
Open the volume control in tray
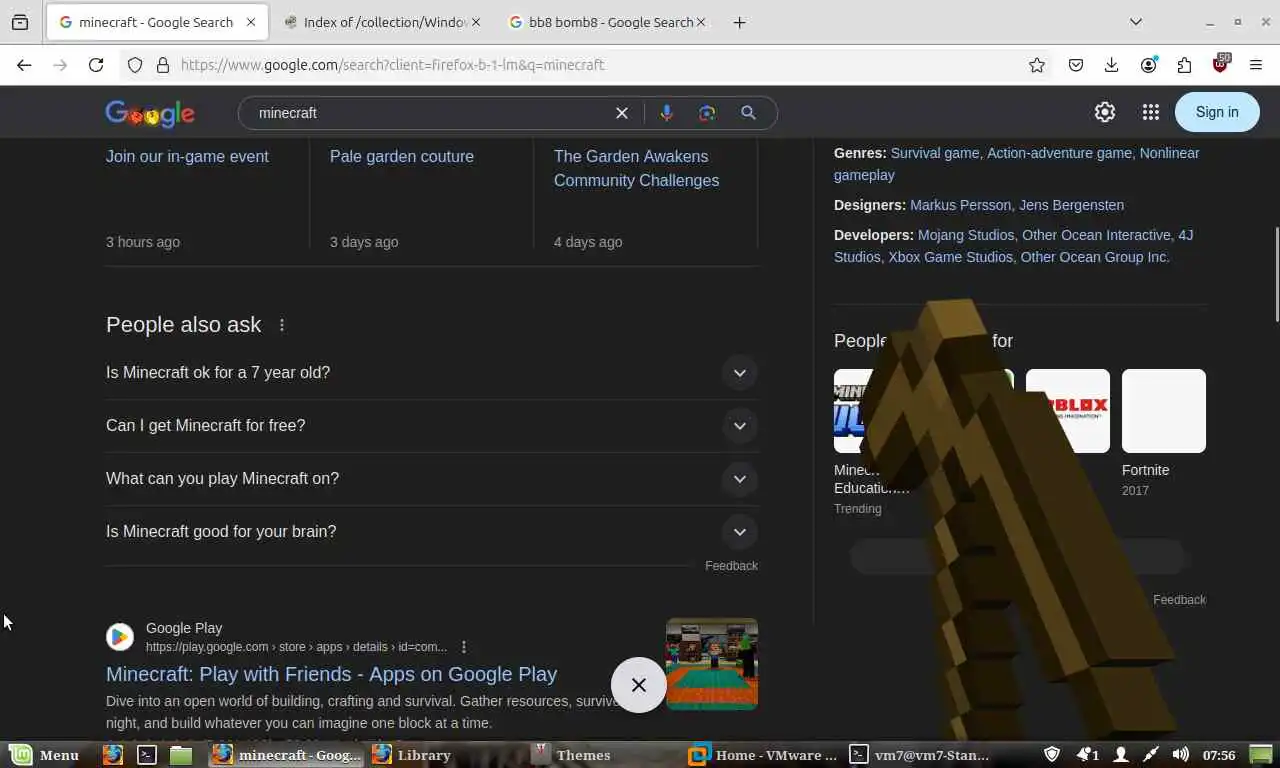coord(1180,755)
